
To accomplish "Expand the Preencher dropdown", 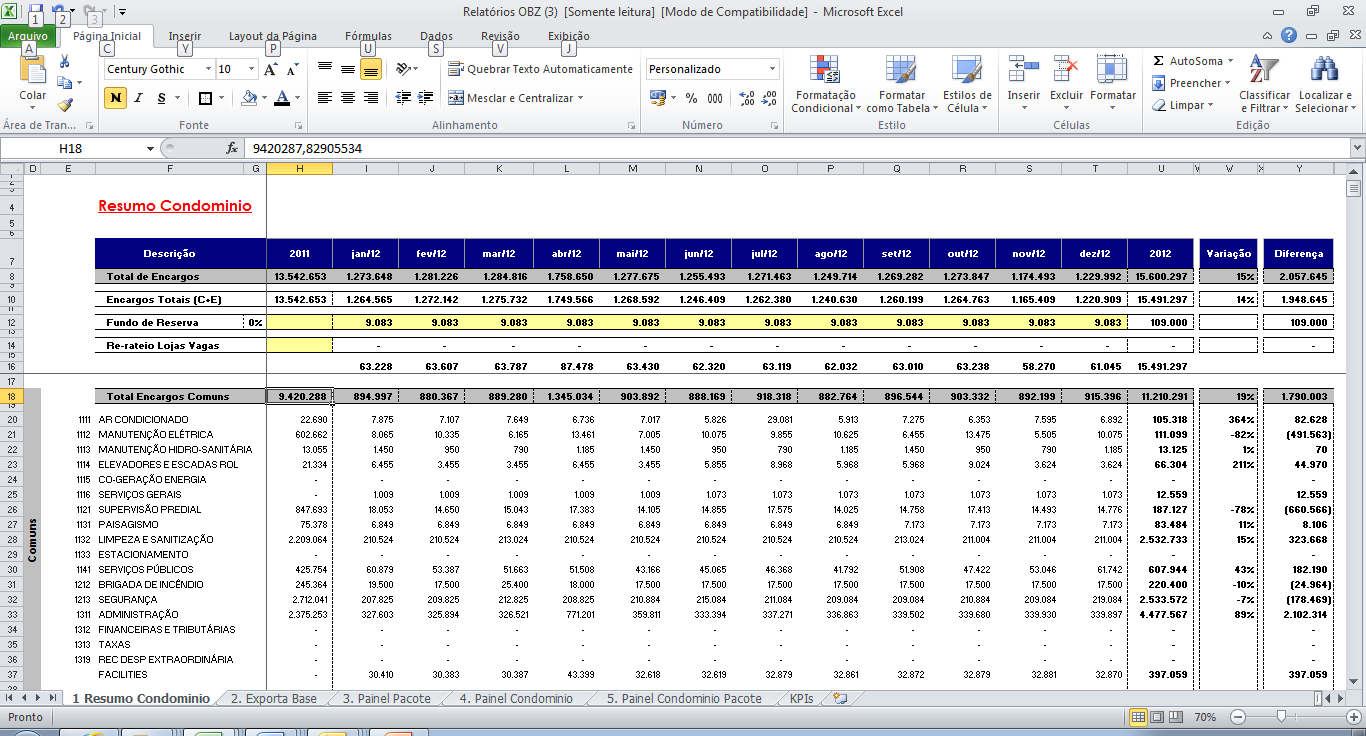I will [1229, 83].
